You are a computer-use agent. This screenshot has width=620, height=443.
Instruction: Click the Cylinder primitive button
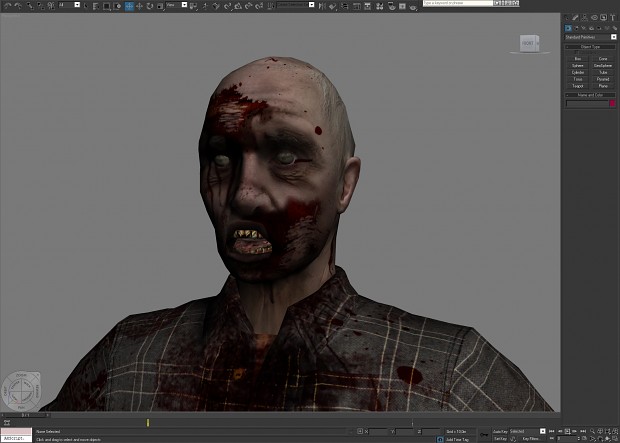point(578,72)
